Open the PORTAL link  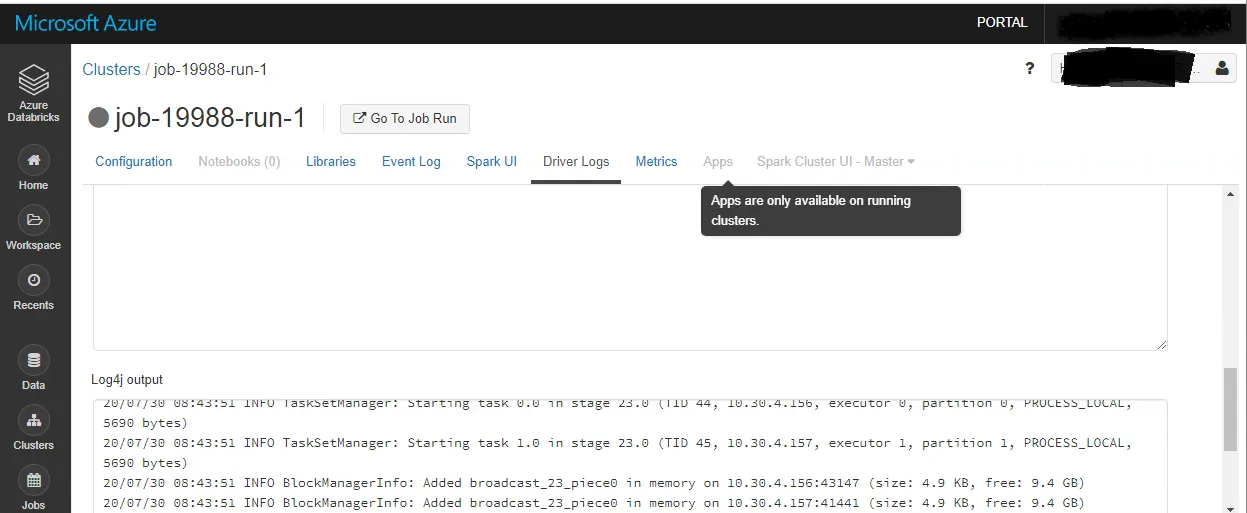tap(1002, 22)
